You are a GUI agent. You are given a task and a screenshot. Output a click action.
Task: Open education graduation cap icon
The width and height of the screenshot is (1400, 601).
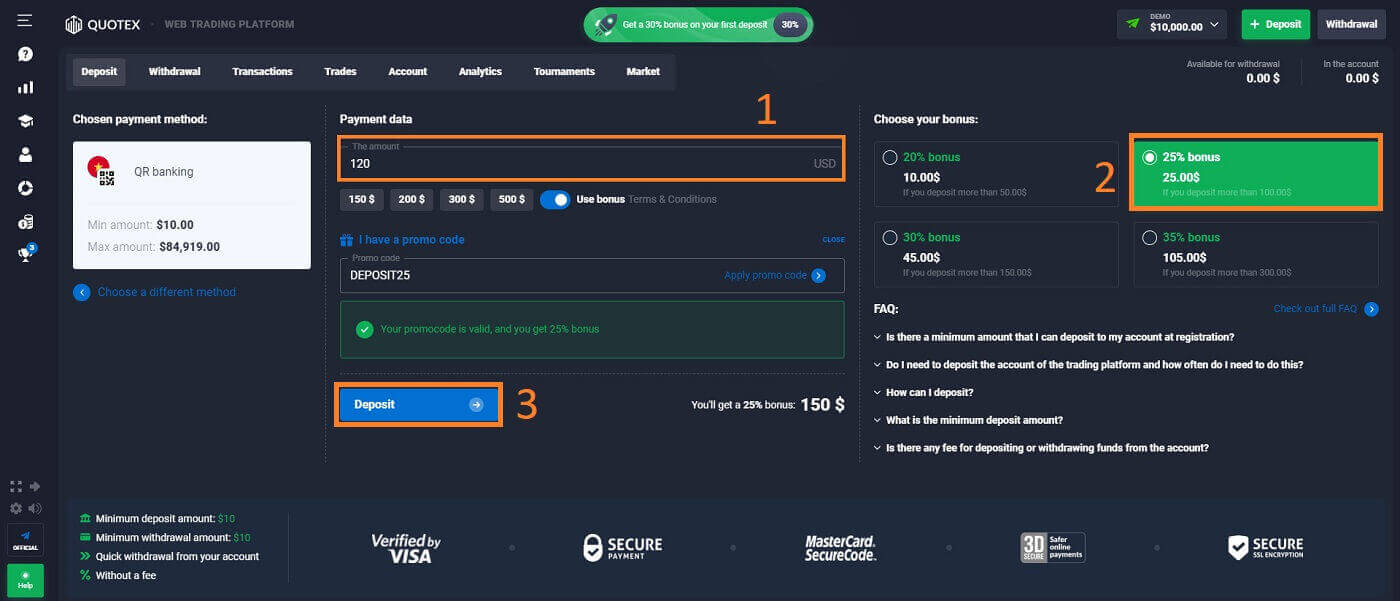25,121
